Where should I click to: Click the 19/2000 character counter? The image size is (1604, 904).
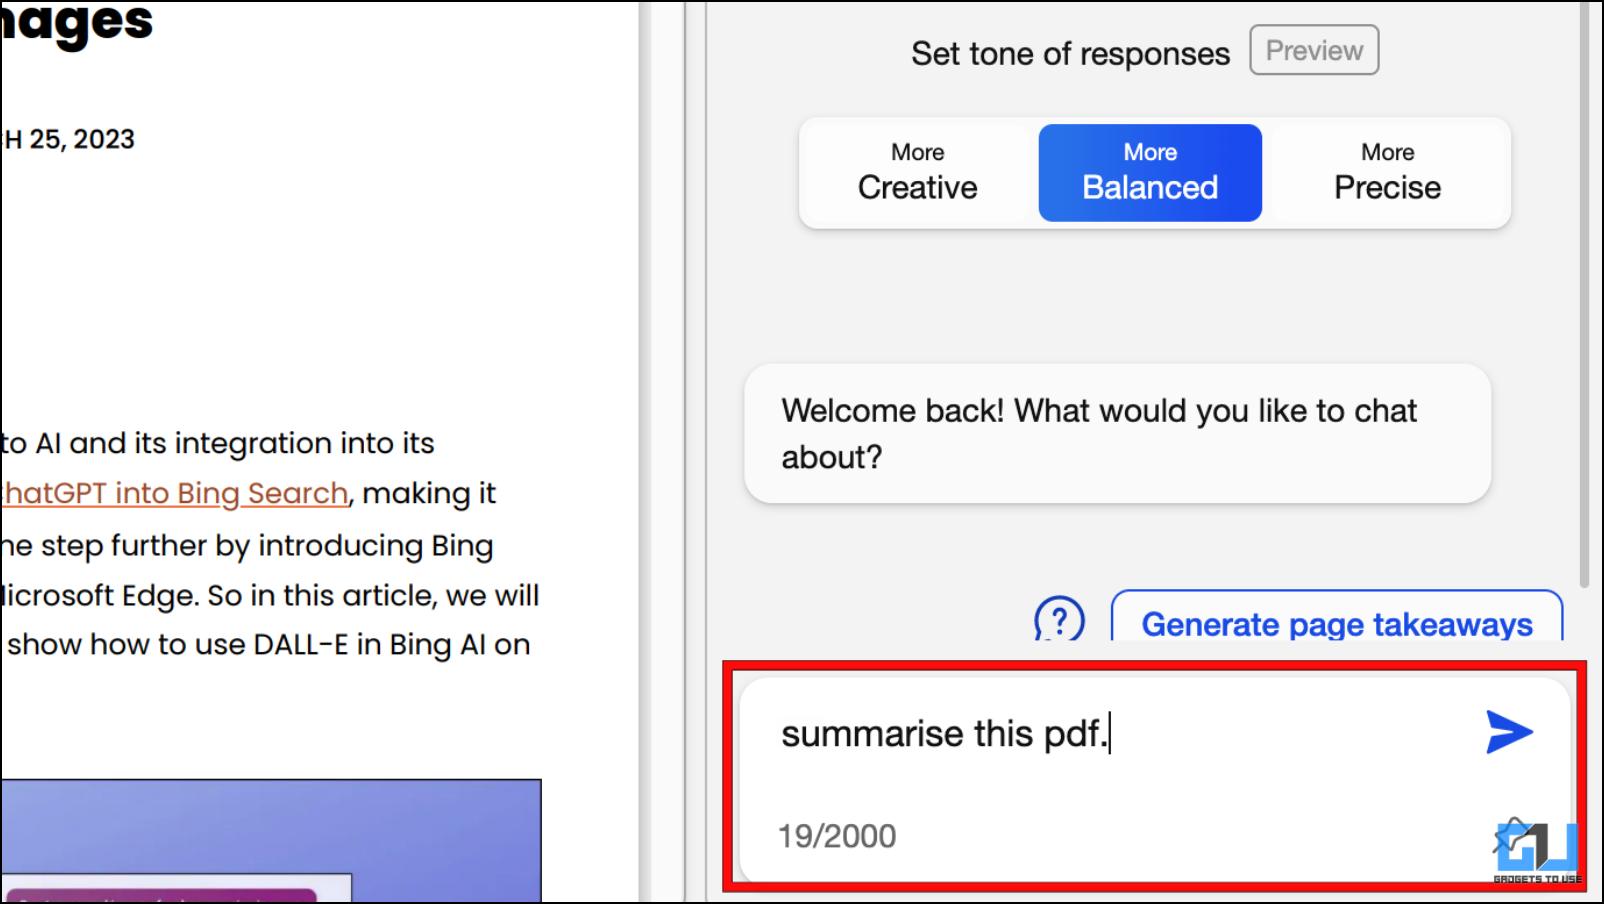(837, 836)
